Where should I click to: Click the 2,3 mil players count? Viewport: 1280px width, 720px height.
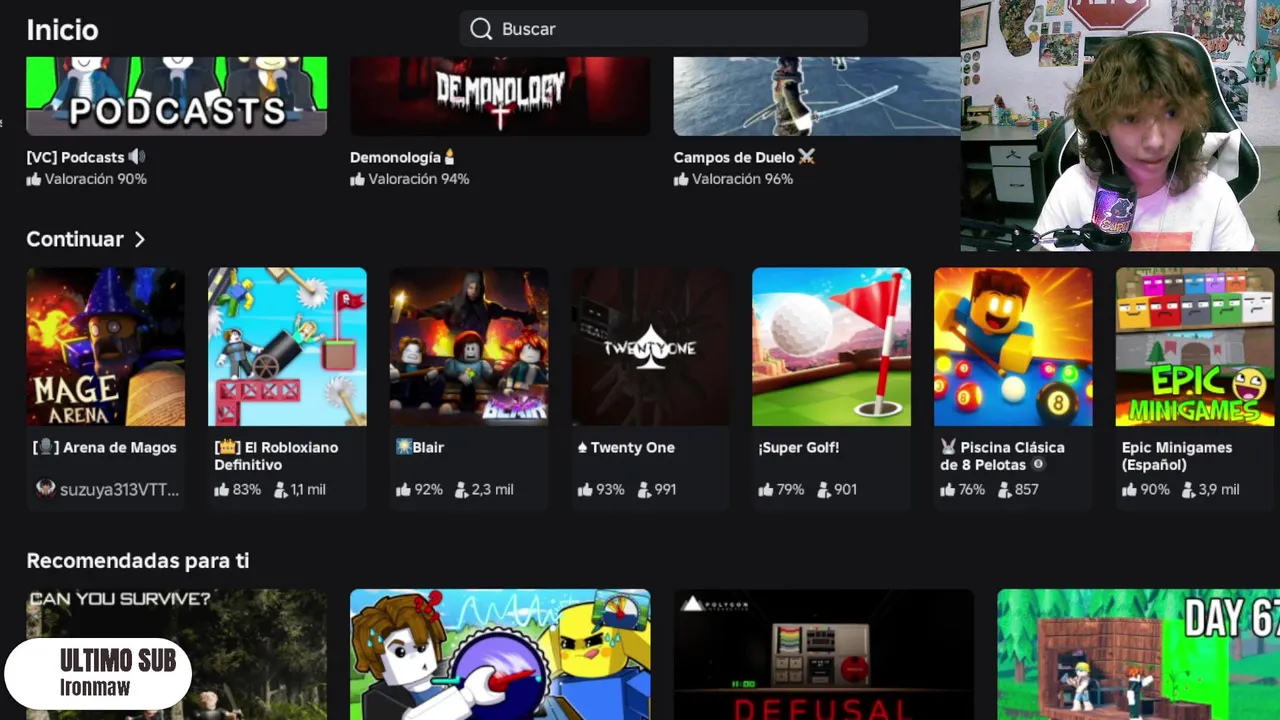[x=493, y=490]
